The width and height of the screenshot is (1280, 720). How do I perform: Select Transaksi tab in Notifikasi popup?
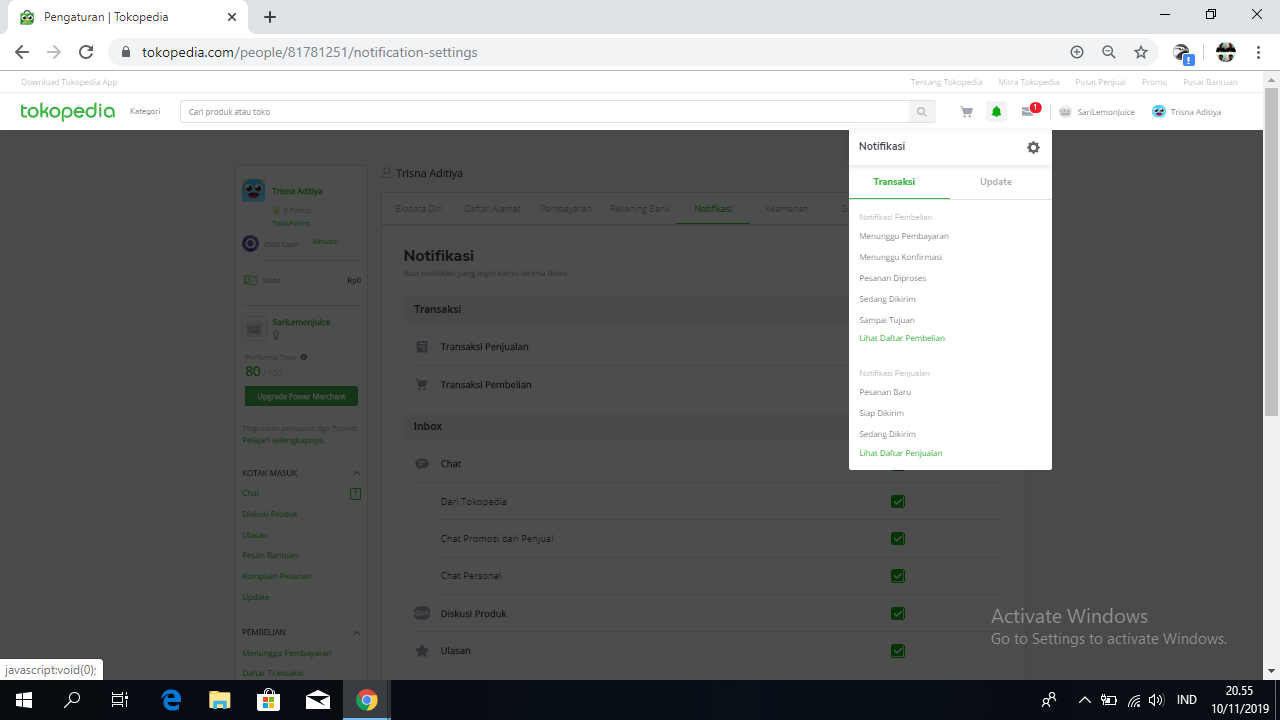click(x=894, y=182)
